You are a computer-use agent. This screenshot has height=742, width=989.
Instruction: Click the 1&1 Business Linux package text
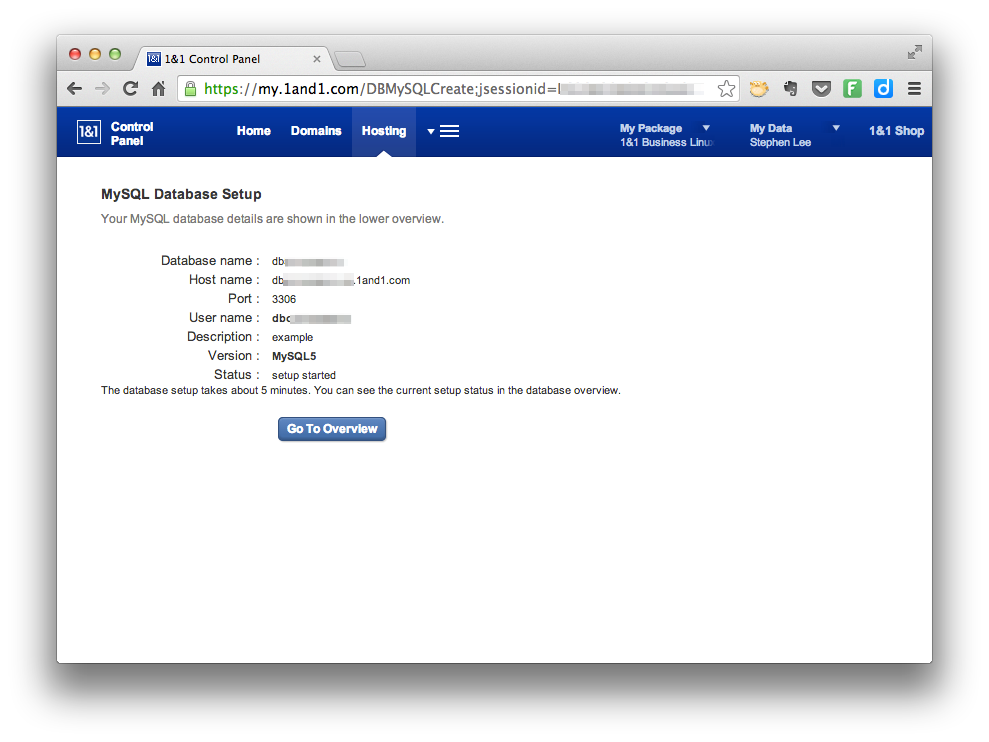coord(666,143)
